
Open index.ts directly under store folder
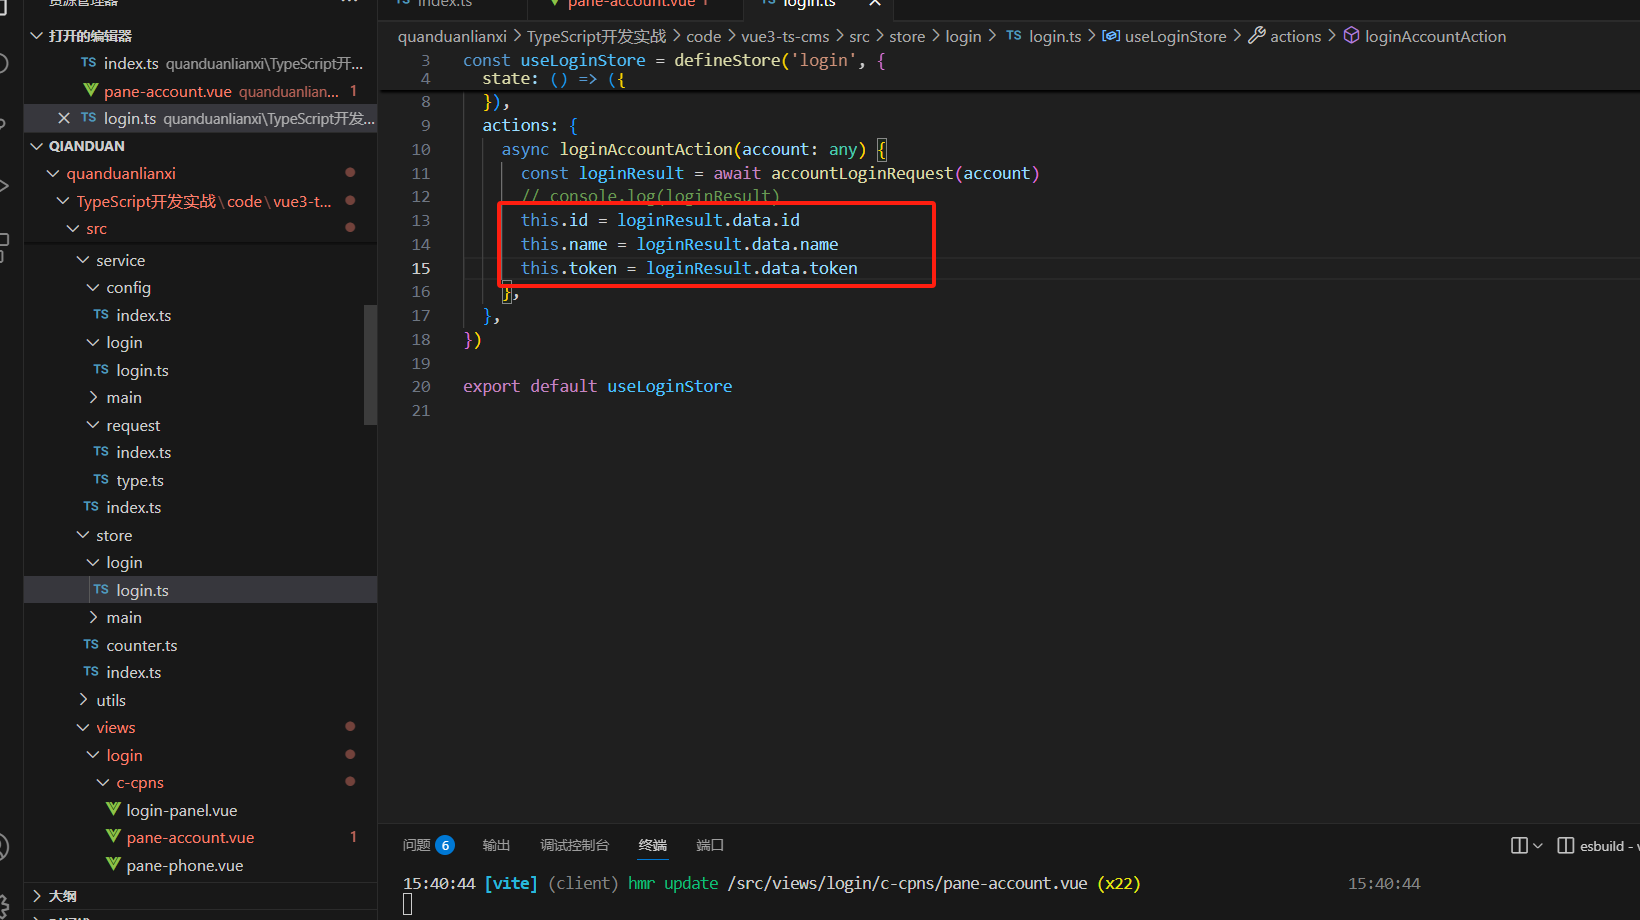[x=134, y=672]
